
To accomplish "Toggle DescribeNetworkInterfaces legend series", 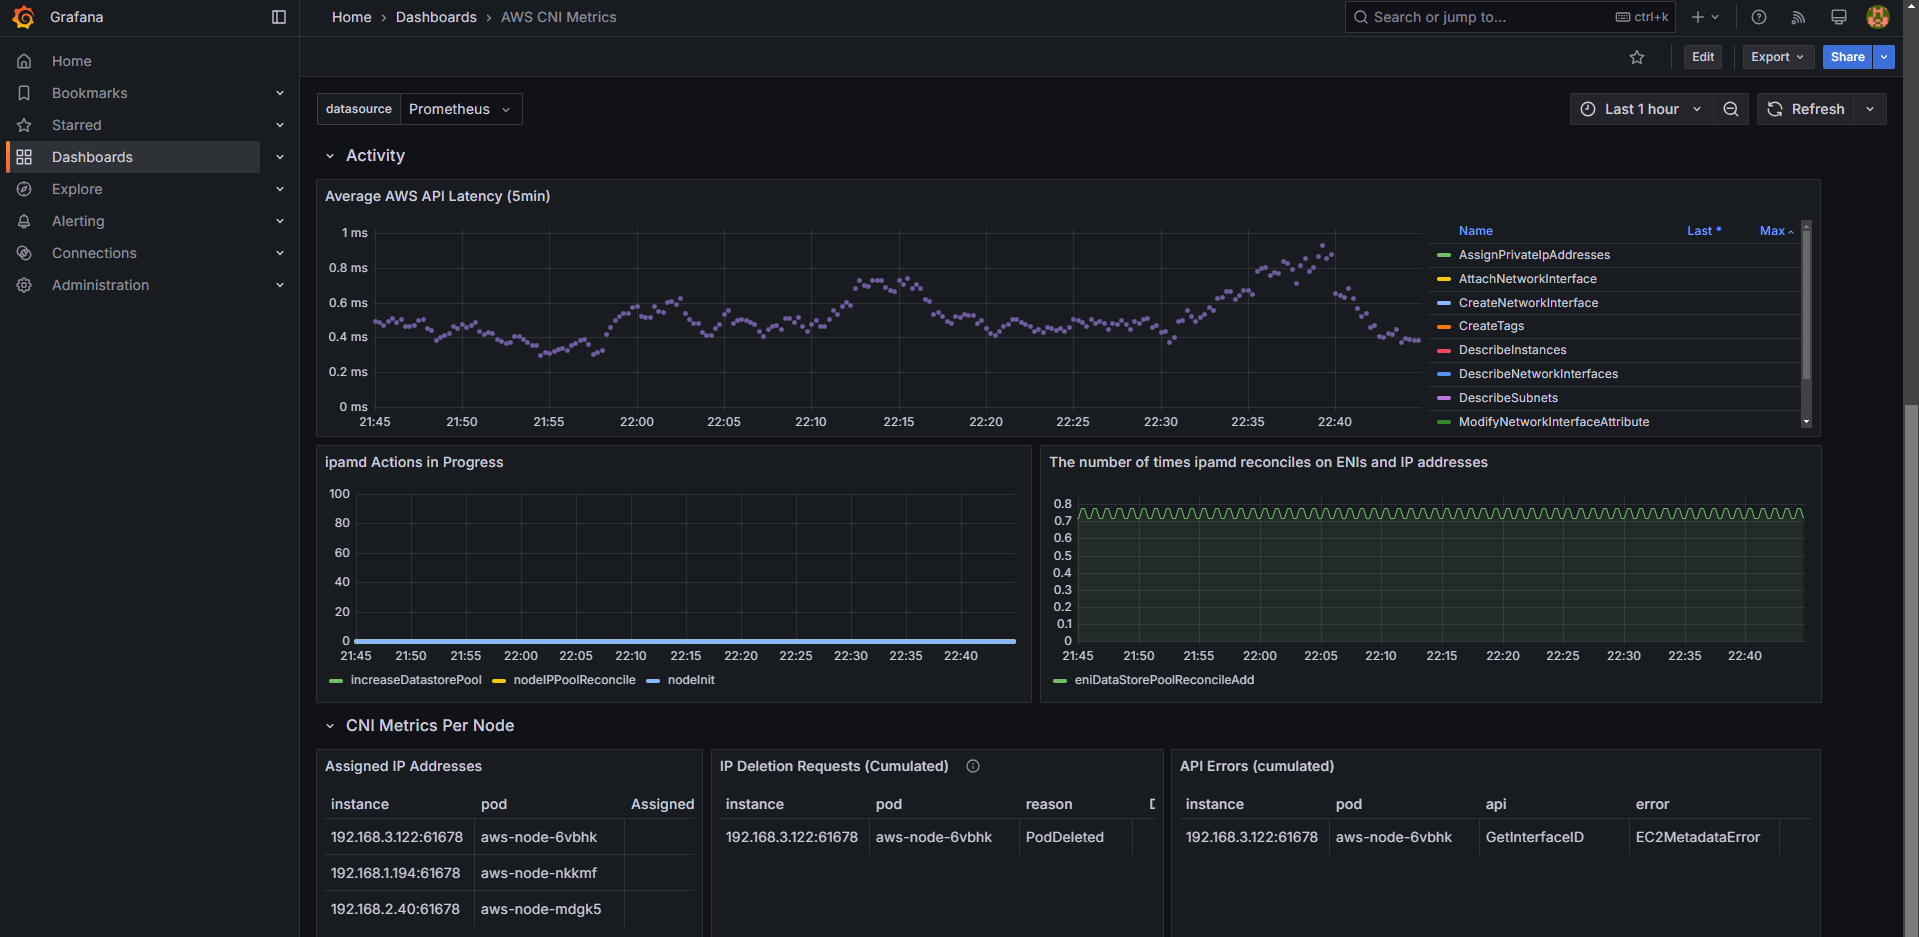I will click(x=1538, y=374).
